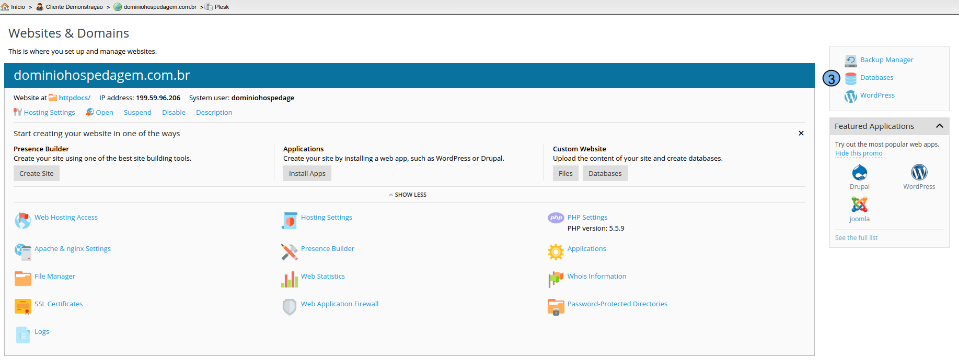Open the PHP Settings icon

tap(556, 218)
